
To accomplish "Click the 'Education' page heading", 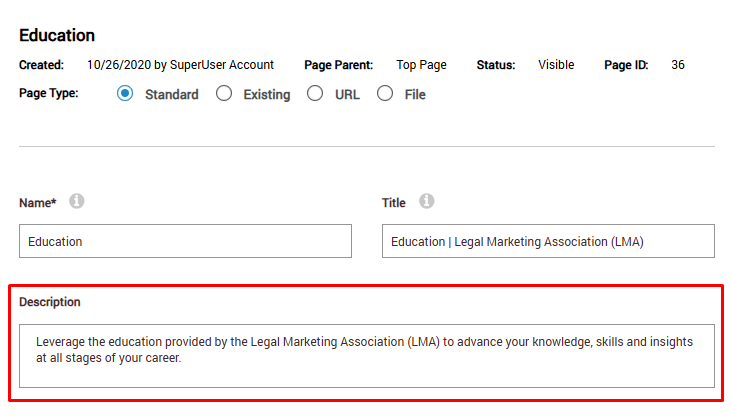I will click(x=57, y=35).
